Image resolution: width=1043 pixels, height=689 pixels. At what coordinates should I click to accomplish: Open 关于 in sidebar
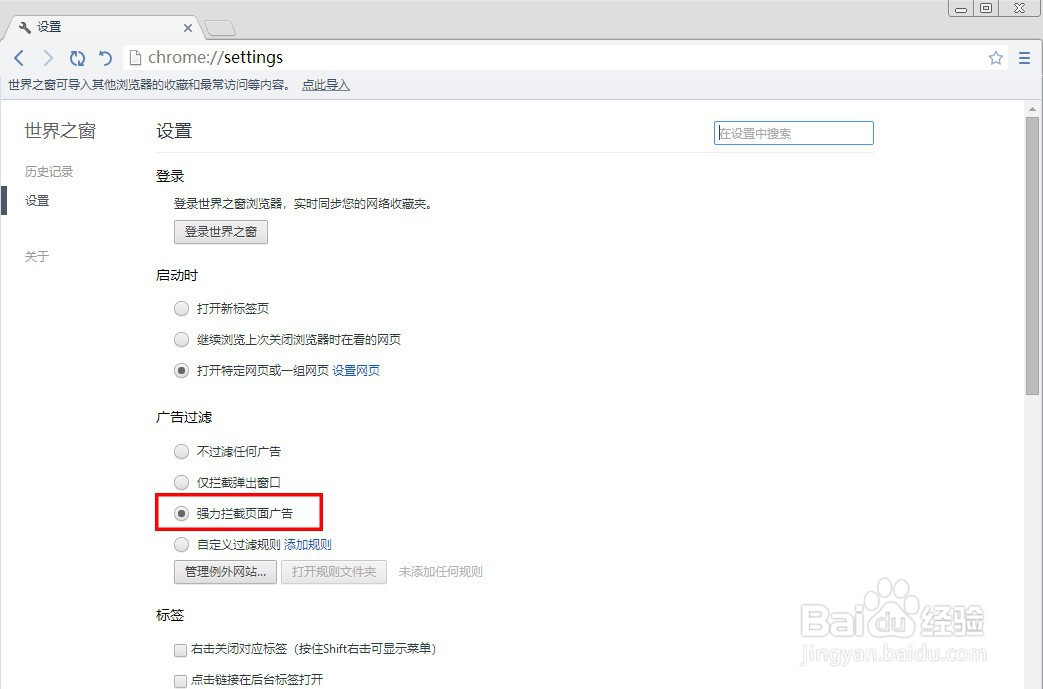point(37,257)
